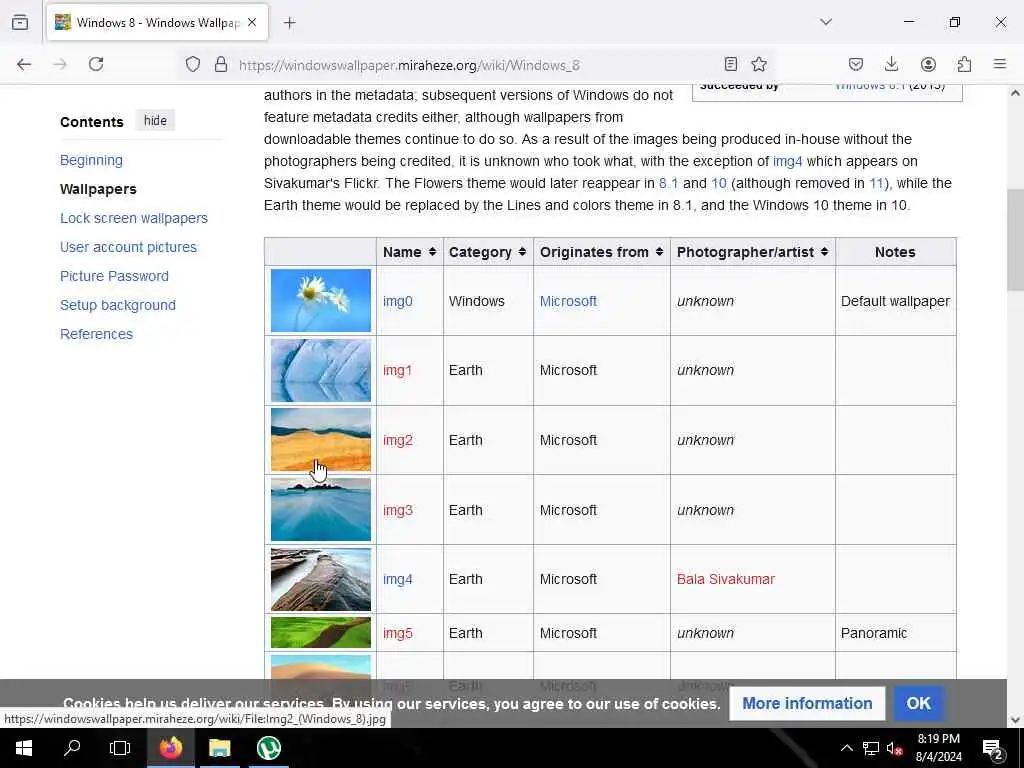Show site security padlock info
1024x768 pixels.
coord(221,64)
